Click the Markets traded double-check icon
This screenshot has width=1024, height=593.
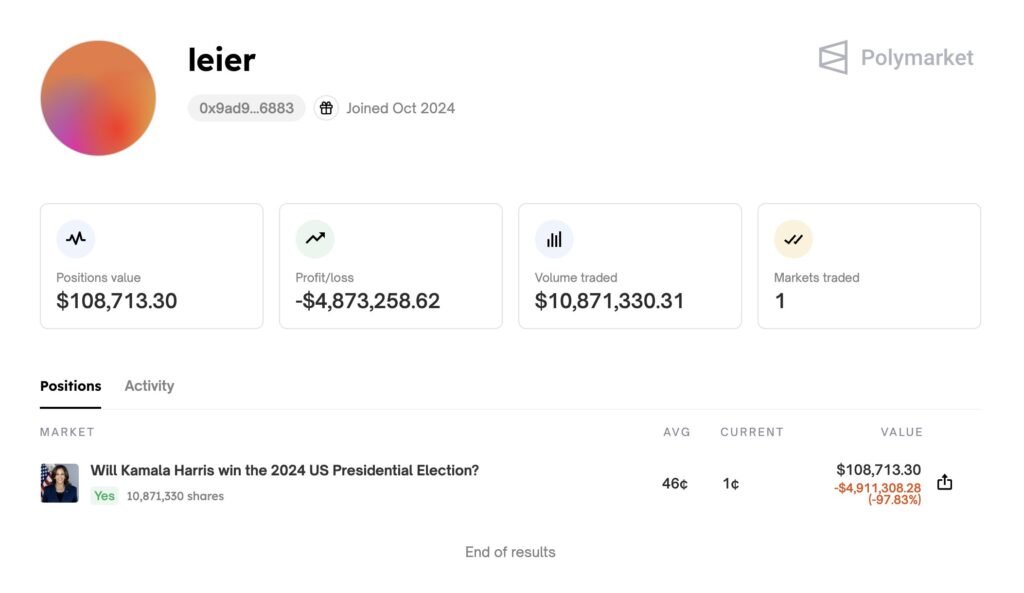coord(793,239)
